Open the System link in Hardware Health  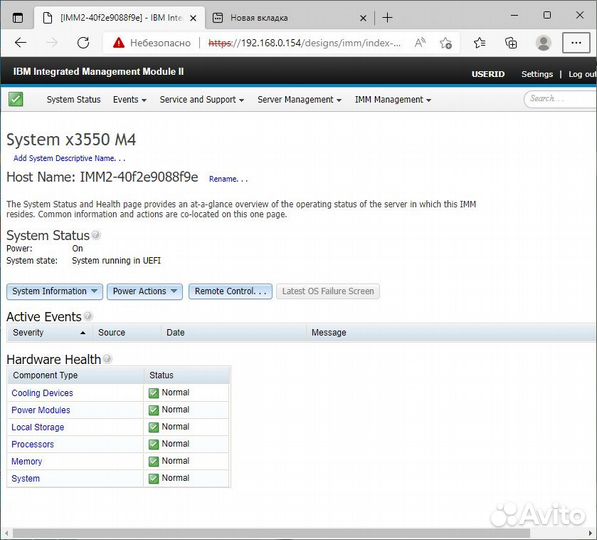(x=26, y=479)
